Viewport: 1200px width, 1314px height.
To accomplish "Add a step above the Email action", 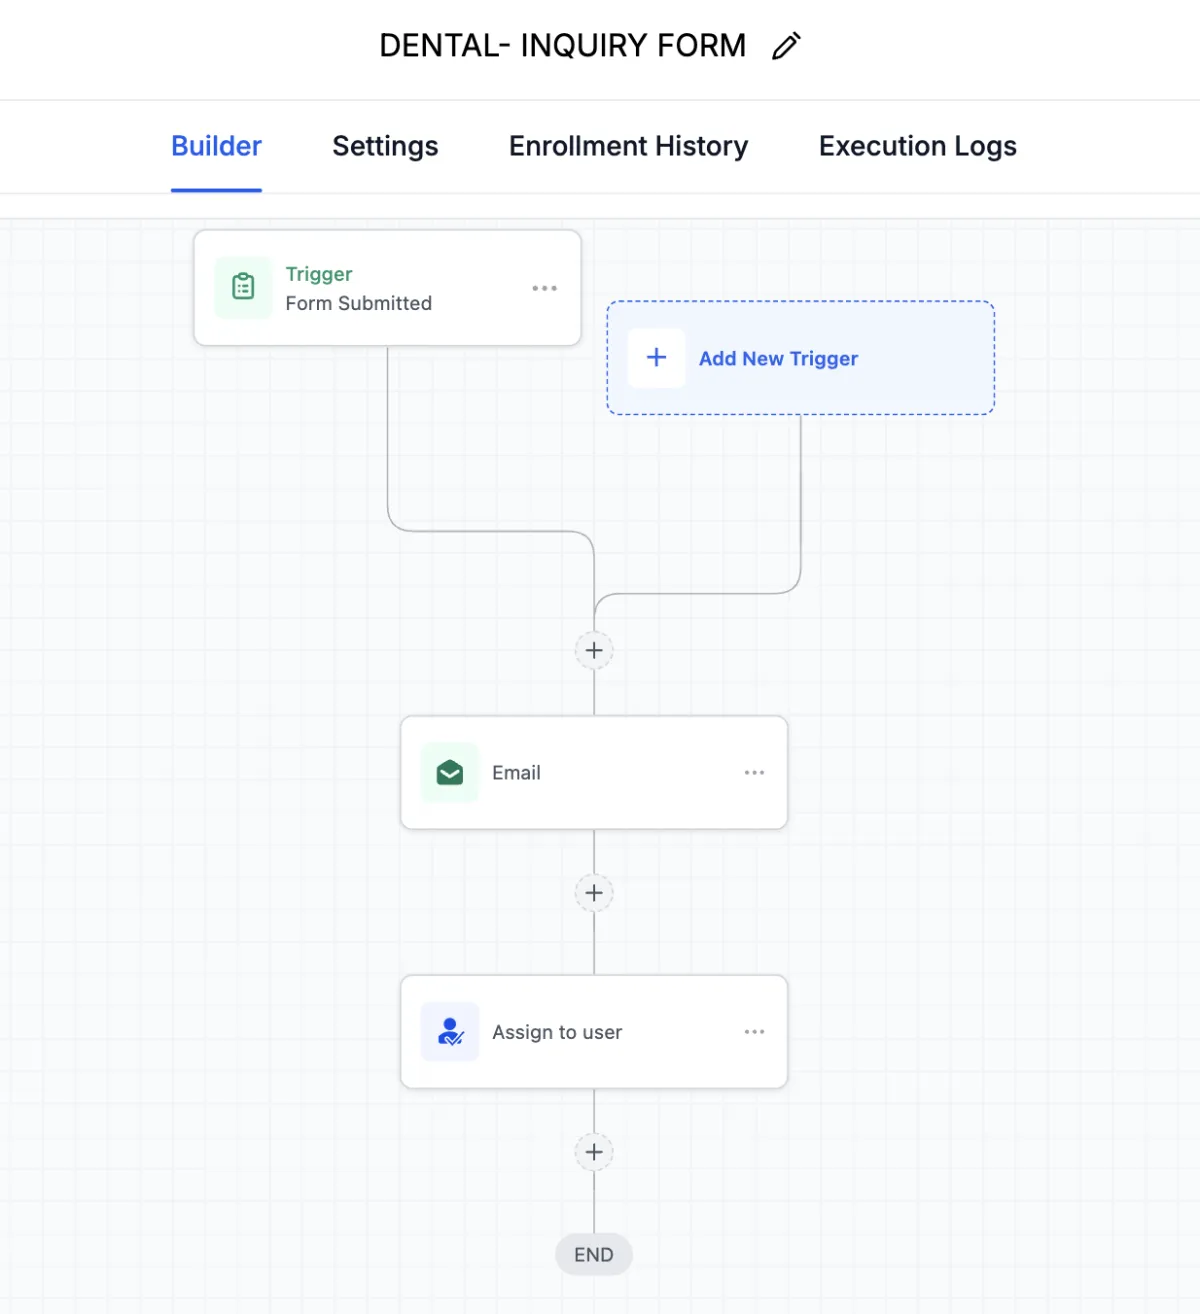I will (x=594, y=651).
